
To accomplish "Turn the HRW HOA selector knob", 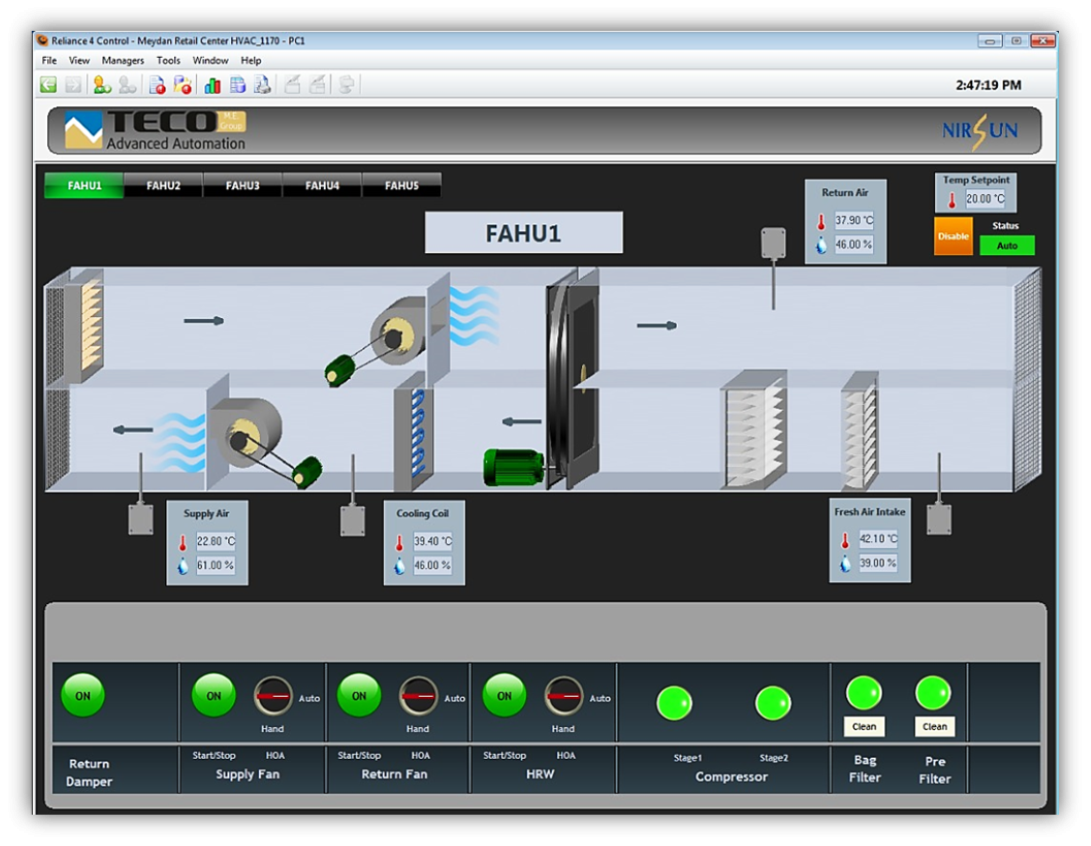I will click(564, 696).
